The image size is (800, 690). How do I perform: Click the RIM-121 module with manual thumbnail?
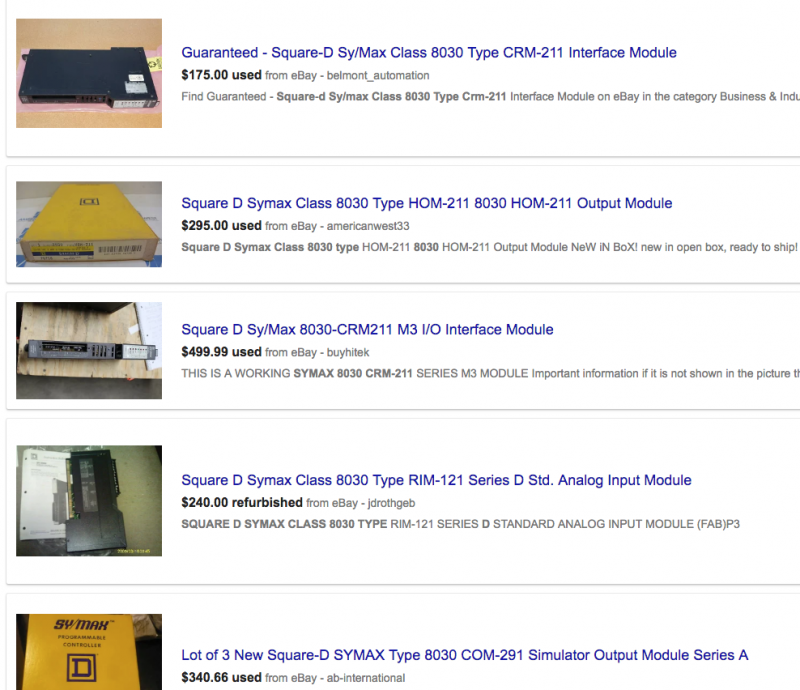pos(89,501)
